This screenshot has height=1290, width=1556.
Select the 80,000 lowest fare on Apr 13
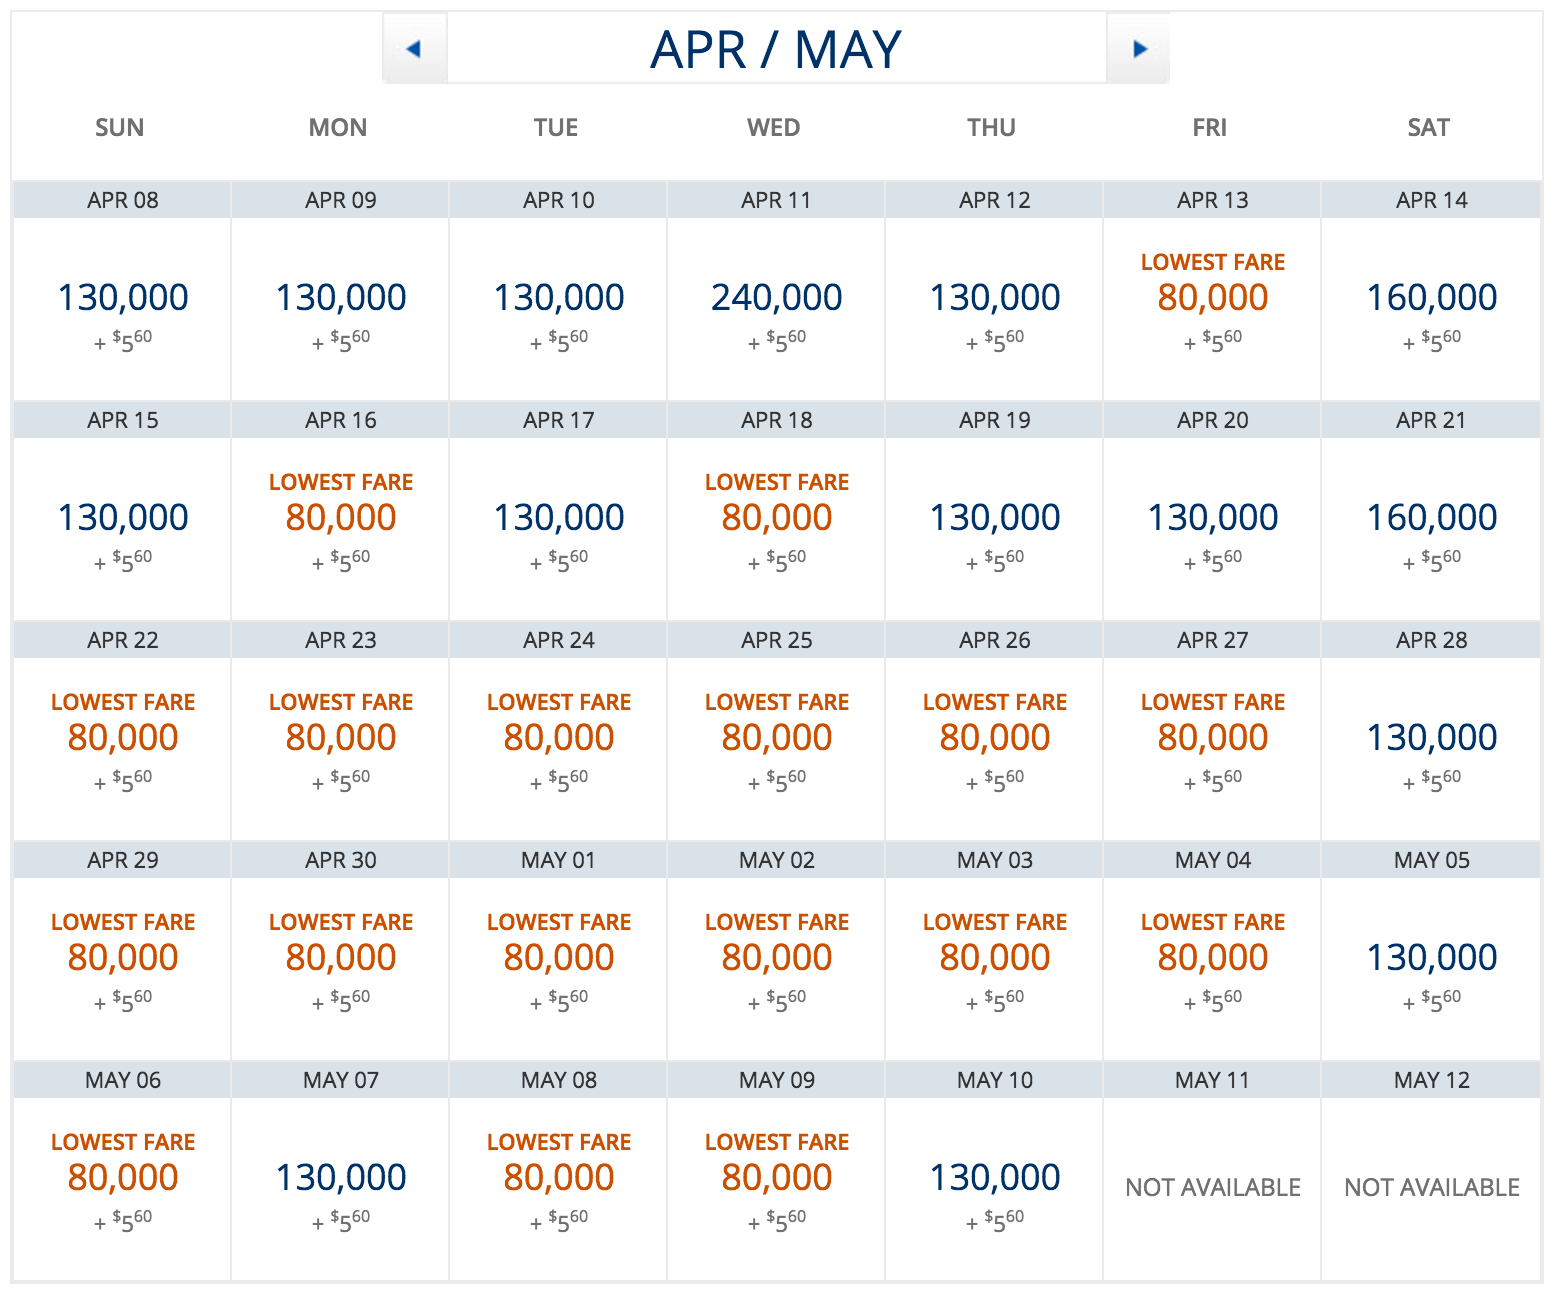pyautogui.click(x=1212, y=298)
